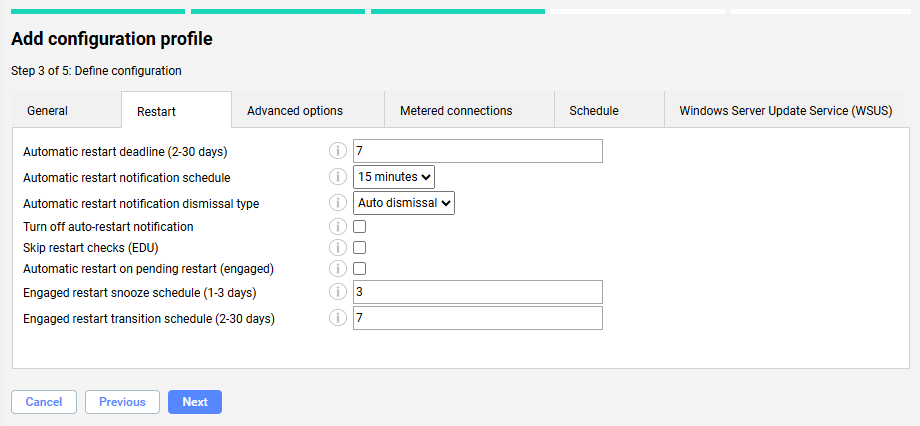Click info icon for Engaged restart snooze schedule
The height and width of the screenshot is (426, 920).
pos(338,292)
